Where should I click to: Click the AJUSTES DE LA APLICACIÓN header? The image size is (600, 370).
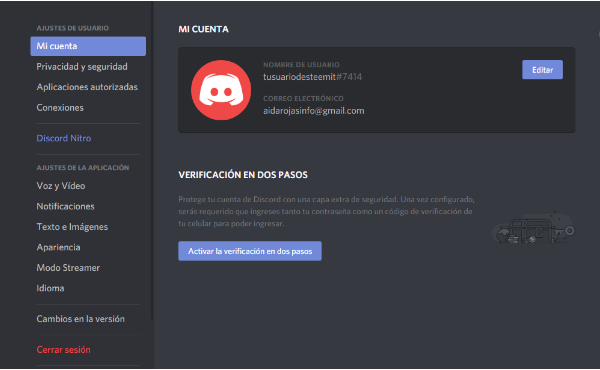[x=83, y=168]
